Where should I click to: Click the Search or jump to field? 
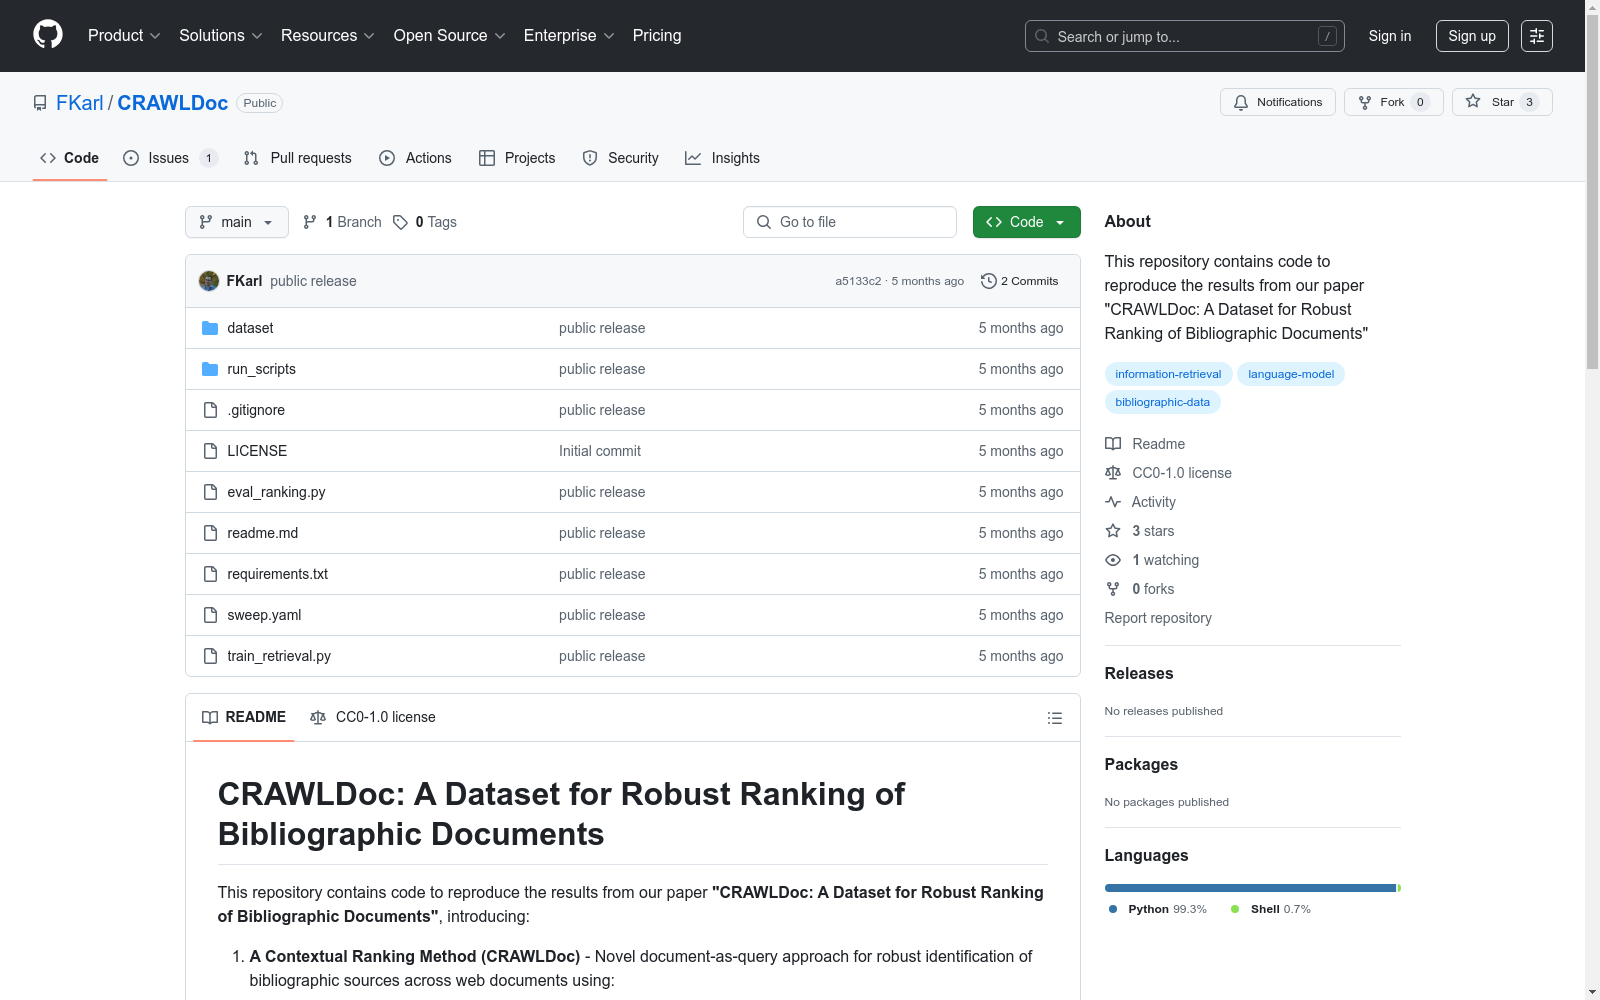click(x=1185, y=36)
